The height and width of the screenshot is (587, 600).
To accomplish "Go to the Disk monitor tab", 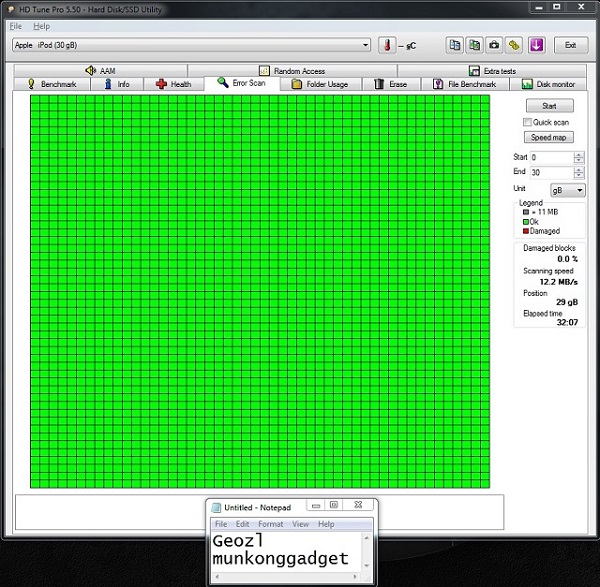I will [x=548, y=84].
